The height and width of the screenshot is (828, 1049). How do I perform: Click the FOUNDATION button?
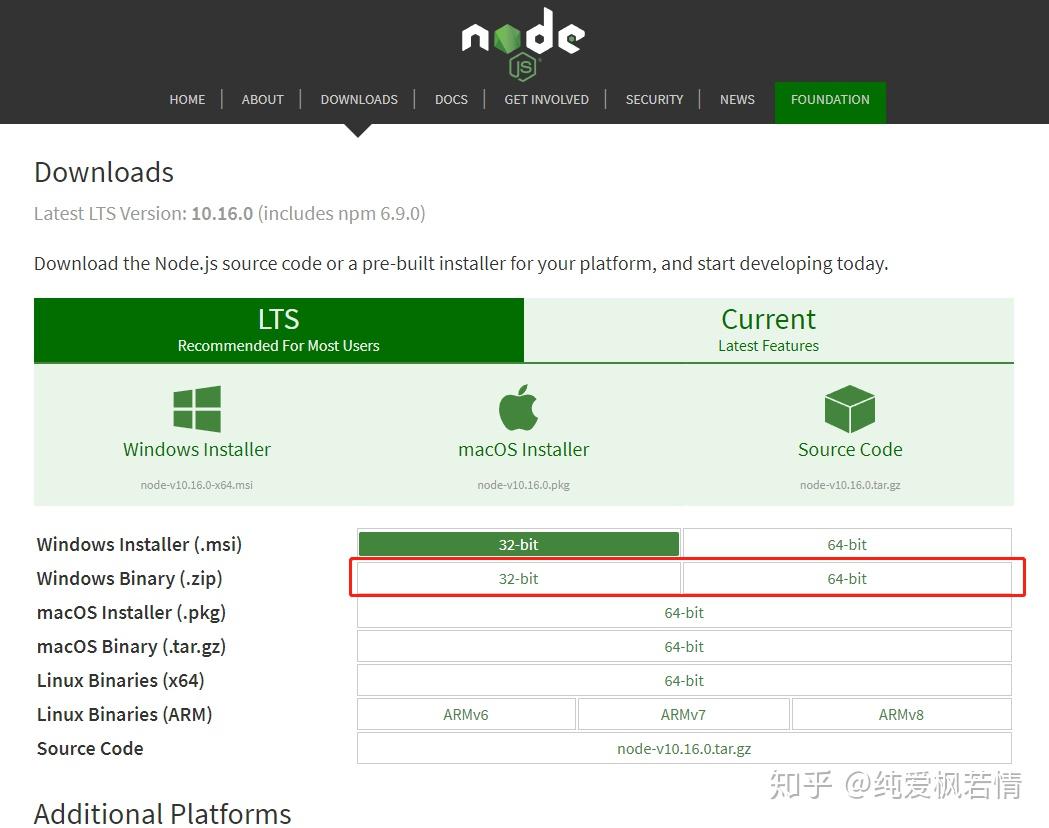tap(830, 102)
